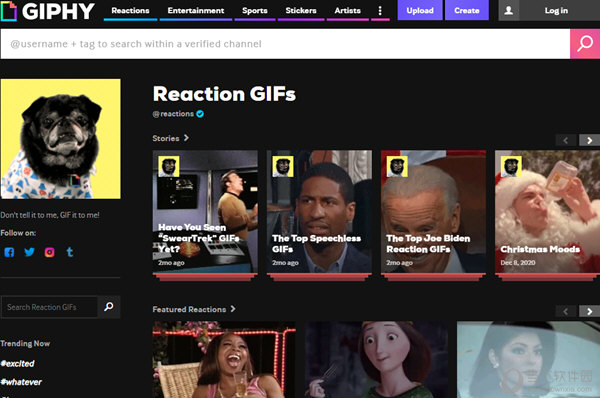This screenshot has height=398, width=600.
Task: Click the pug avatar on Speechless story
Action: tap(283, 166)
